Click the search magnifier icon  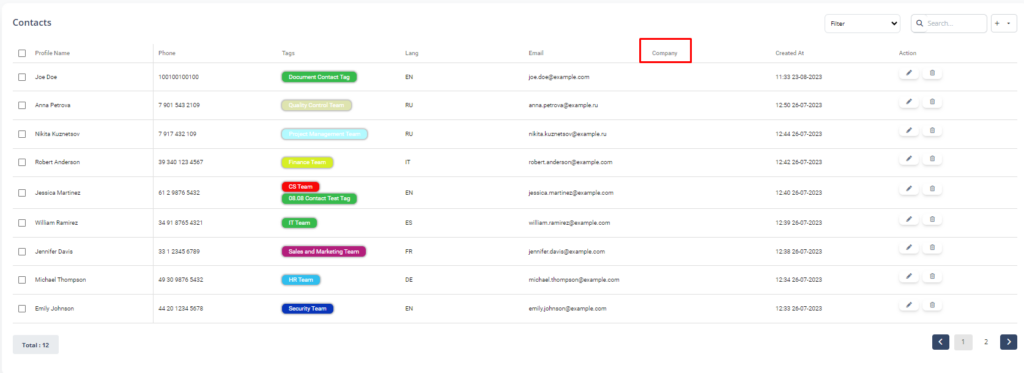[920, 24]
